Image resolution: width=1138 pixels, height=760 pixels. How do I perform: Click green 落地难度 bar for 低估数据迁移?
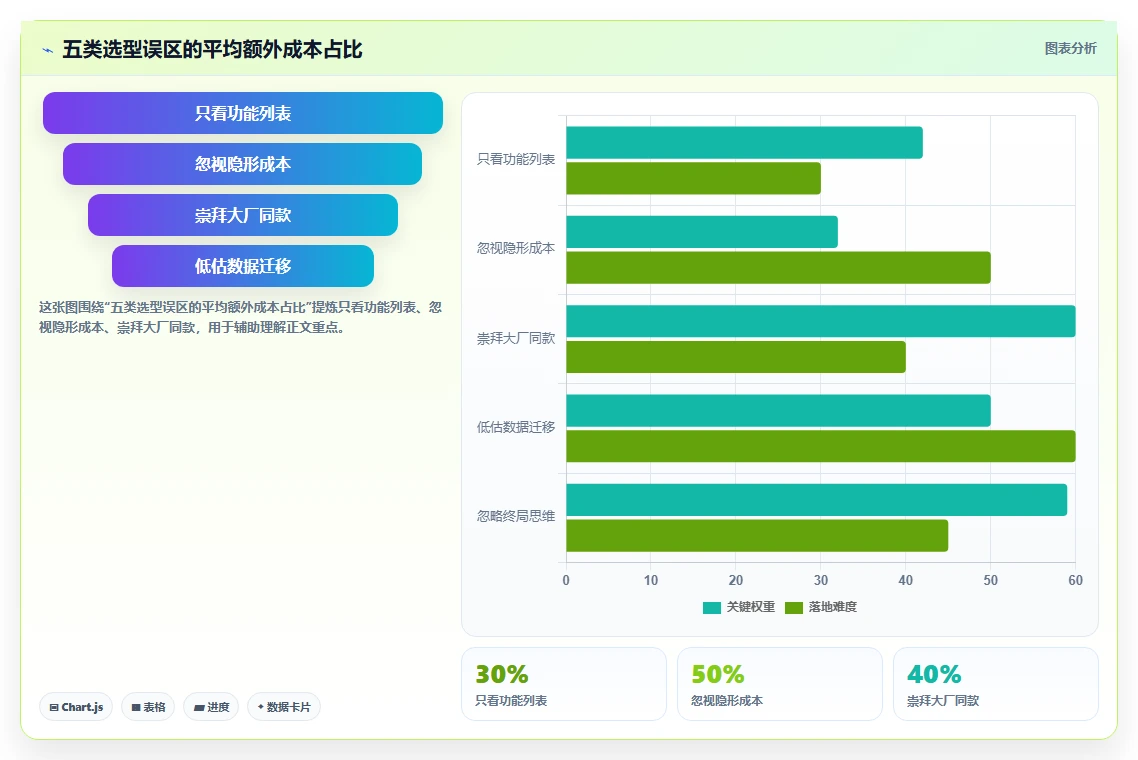pyautogui.click(x=821, y=446)
